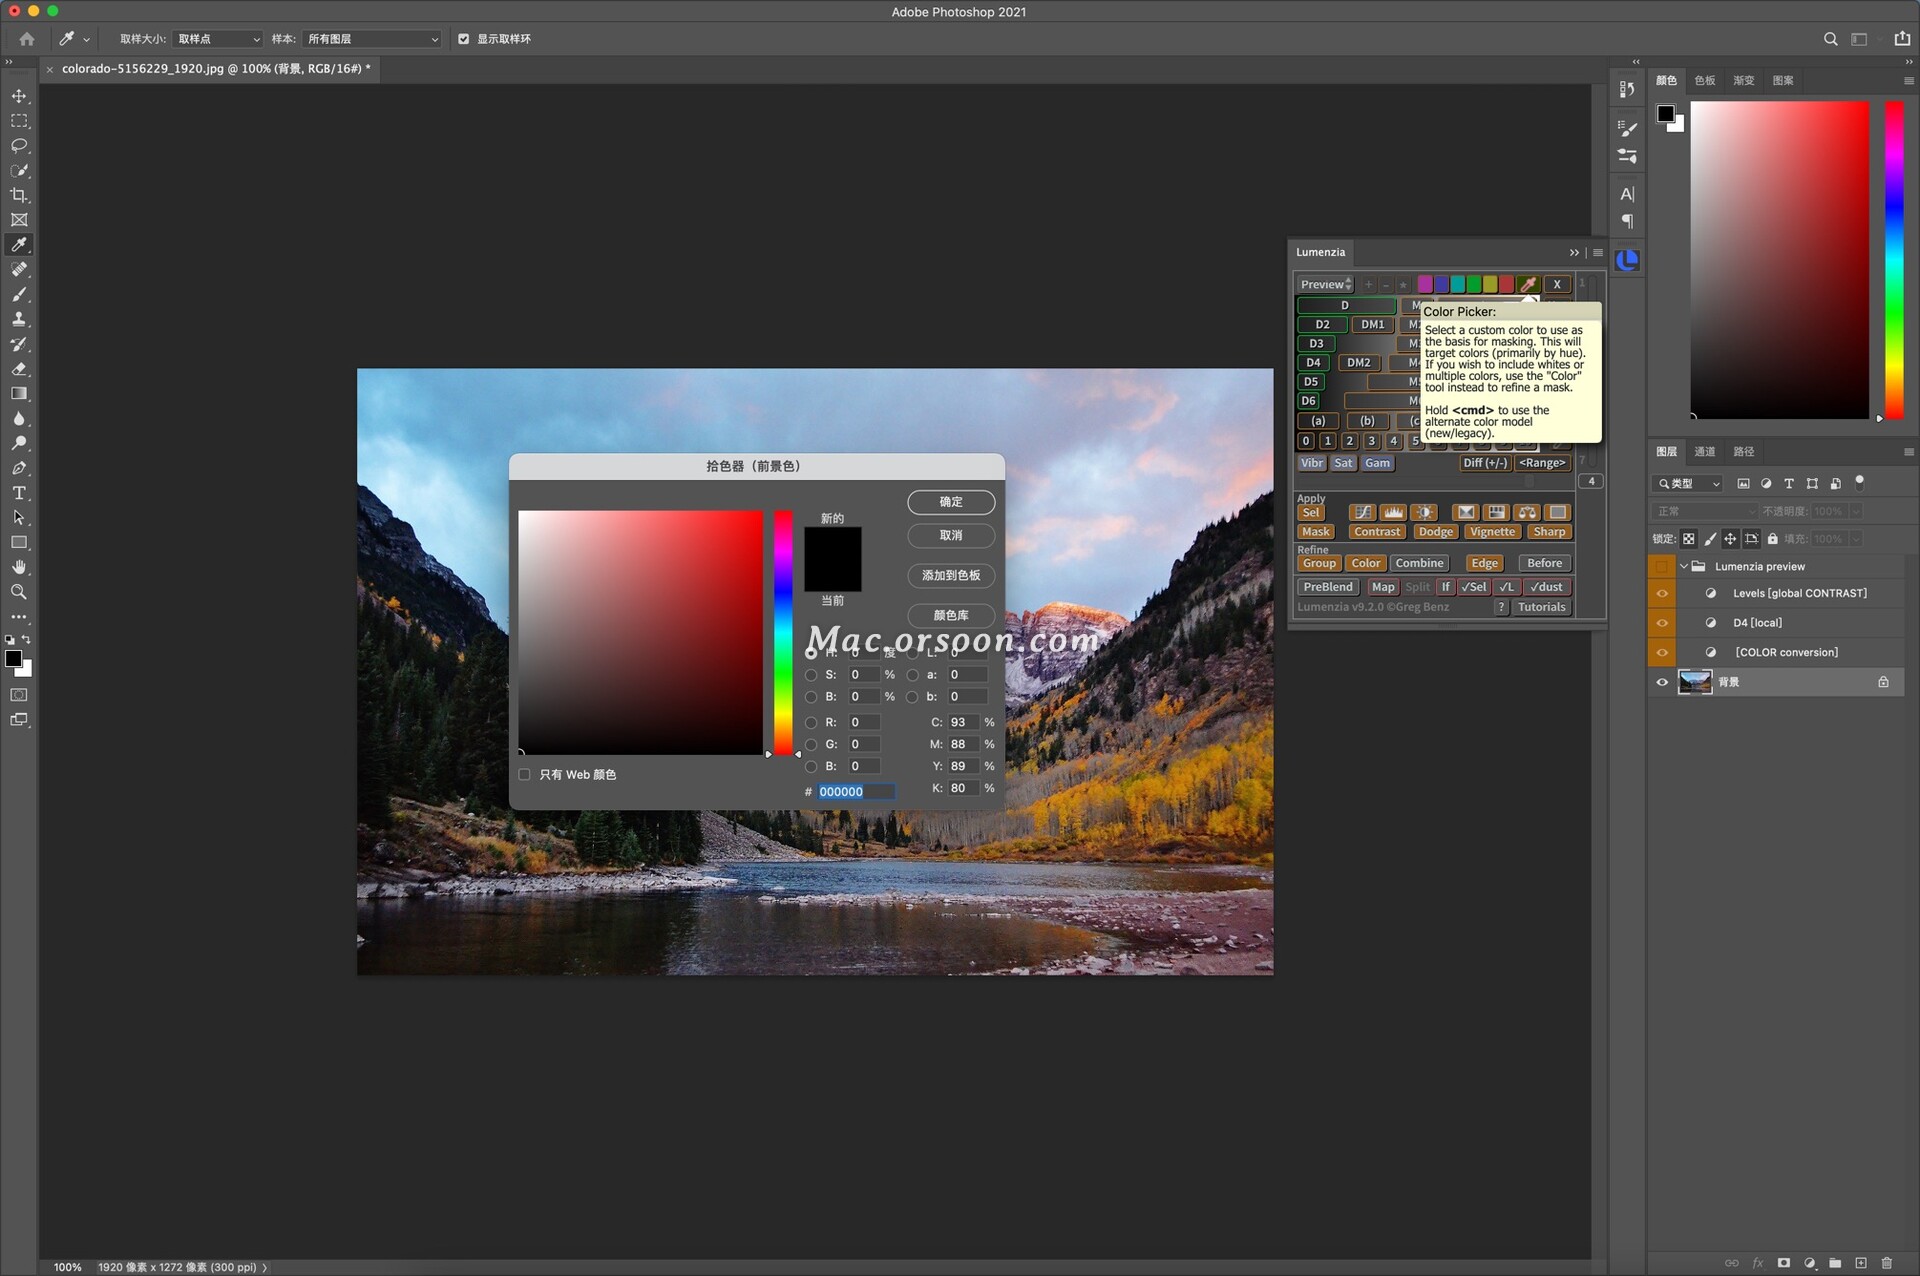Open Lumenzia Tutorials
Viewport: 1920px width, 1276px height.
coord(1541,607)
